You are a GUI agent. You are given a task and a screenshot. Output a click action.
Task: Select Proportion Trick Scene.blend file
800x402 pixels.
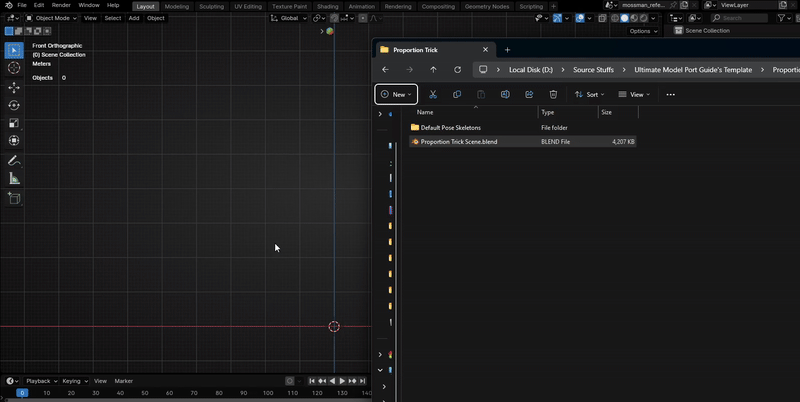[458, 142]
